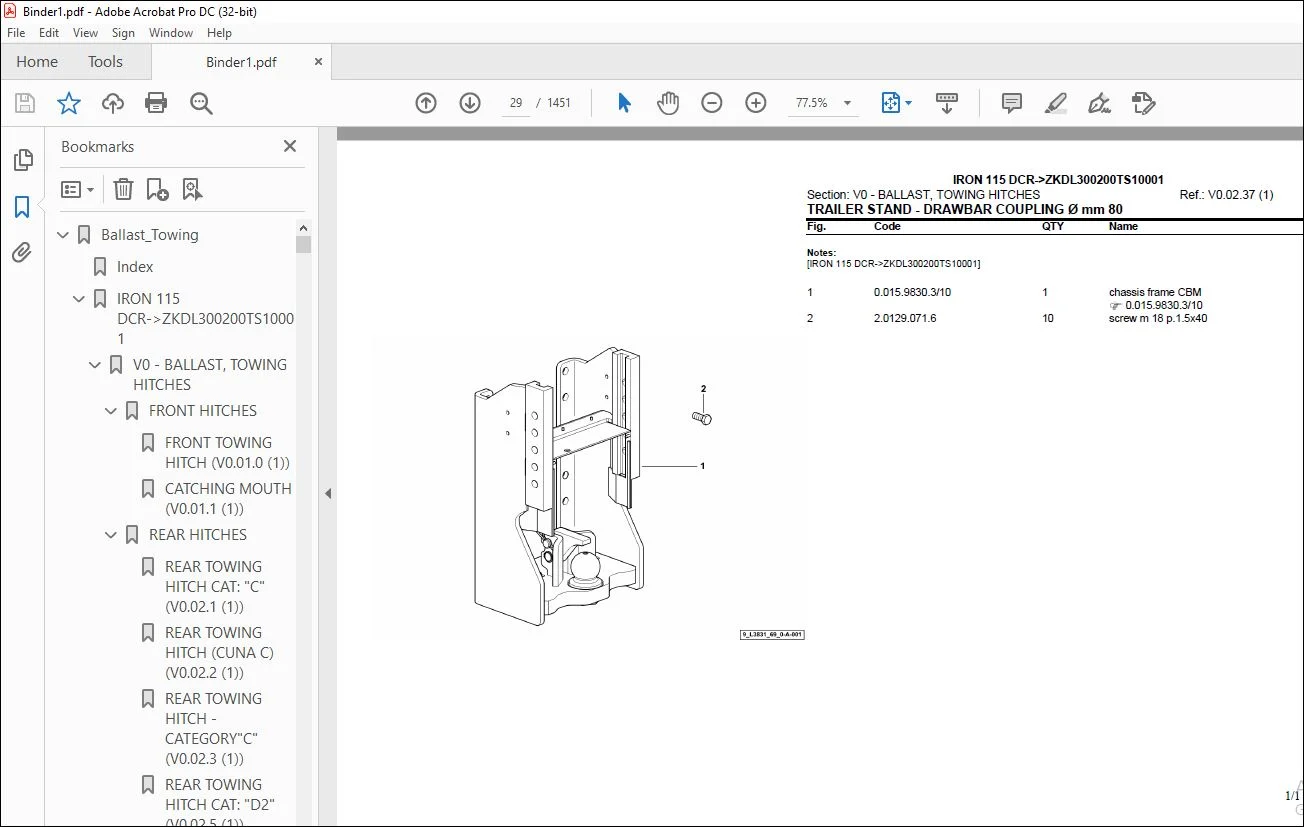The image size is (1304, 827).
Task: Open the Edit menu
Action: pyautogui.click(x=49, y=33)
